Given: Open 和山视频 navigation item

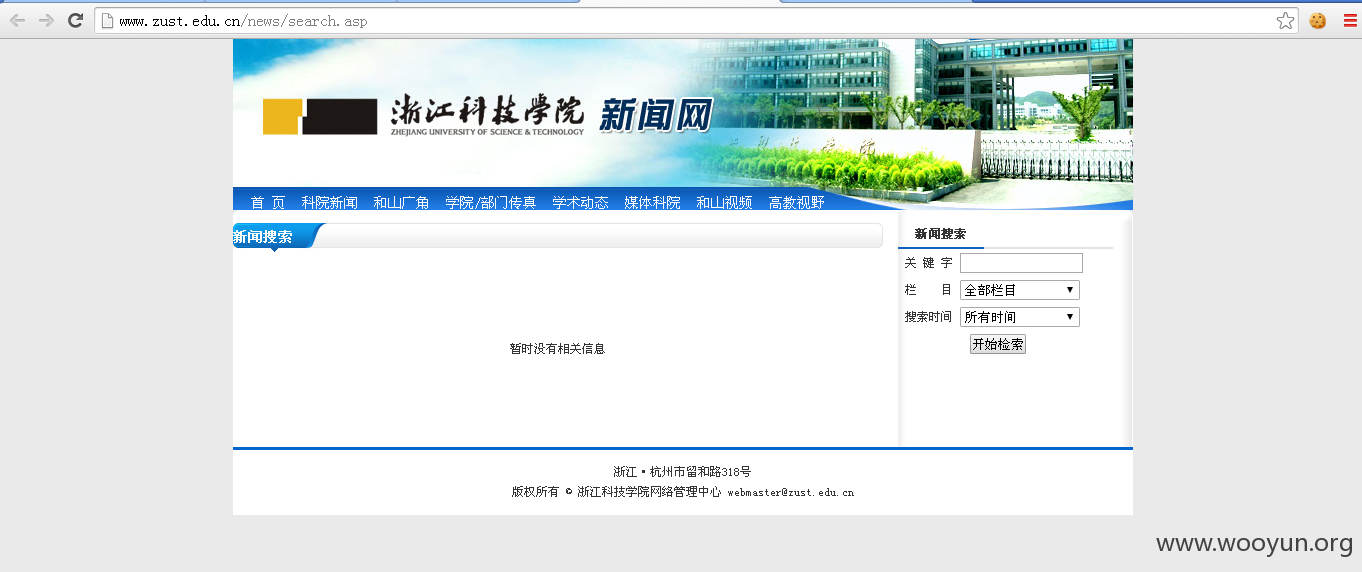Looking at the screenshot, I should [724, 202].
